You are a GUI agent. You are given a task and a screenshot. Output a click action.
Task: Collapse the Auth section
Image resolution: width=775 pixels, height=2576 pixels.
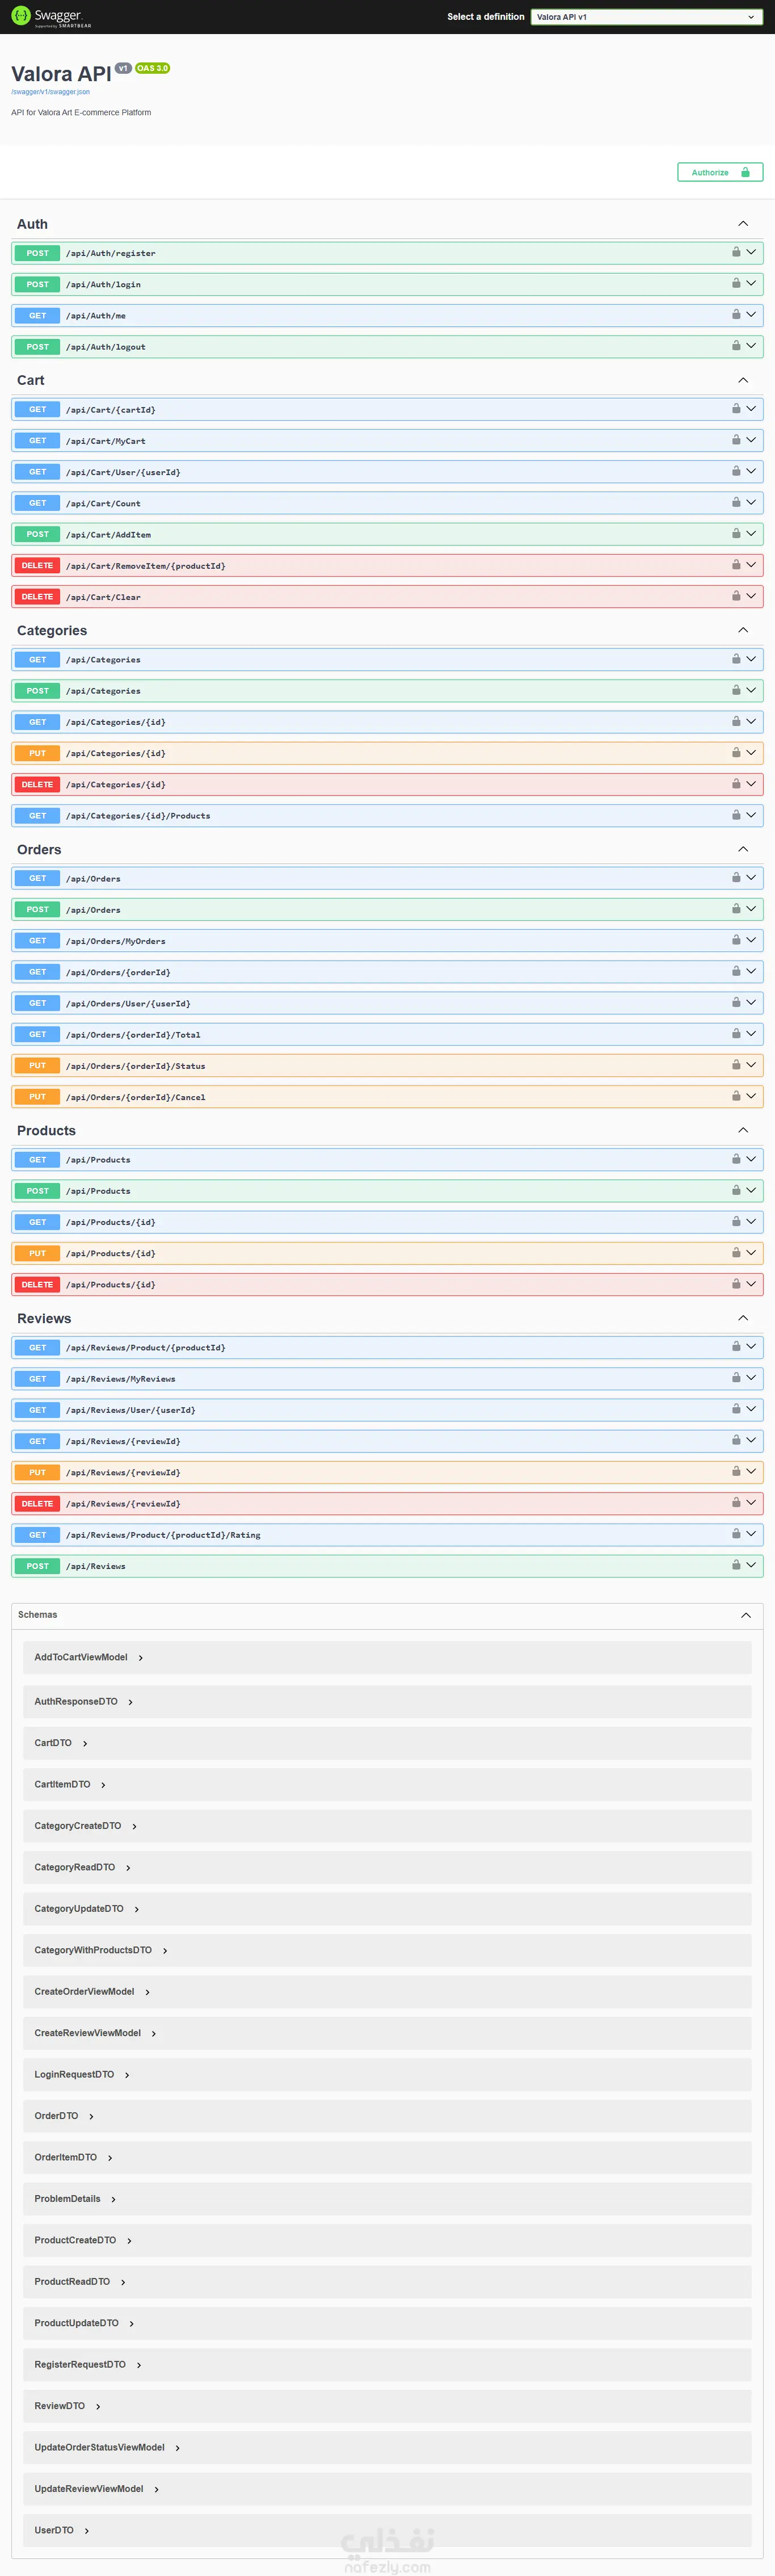point(743,224)
